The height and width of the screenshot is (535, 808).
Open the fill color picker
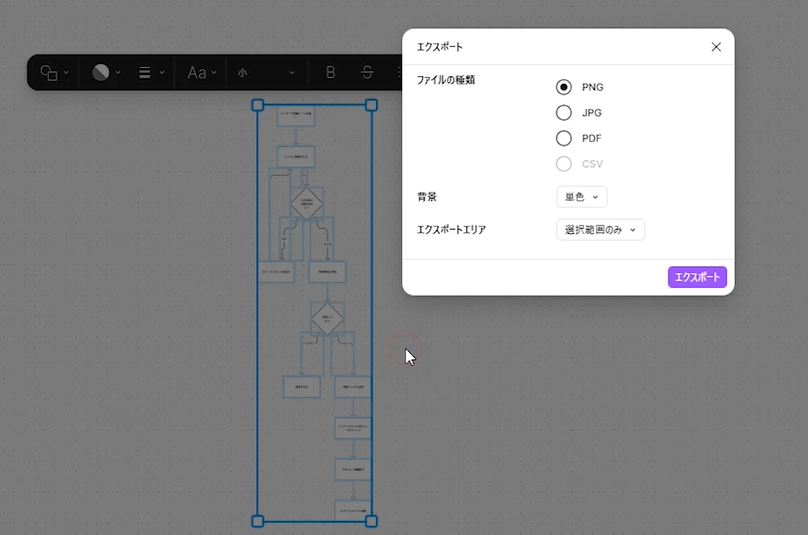[105, 72]
